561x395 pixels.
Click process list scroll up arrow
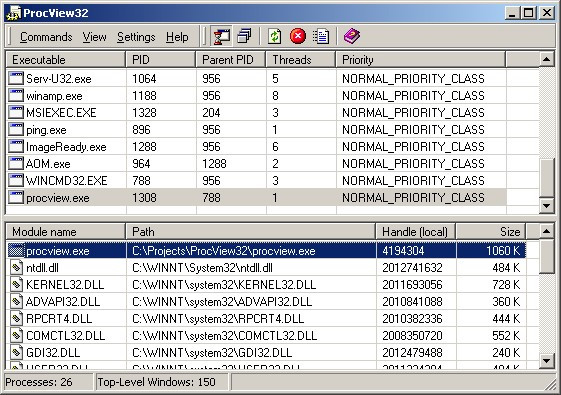click(546, 59)
